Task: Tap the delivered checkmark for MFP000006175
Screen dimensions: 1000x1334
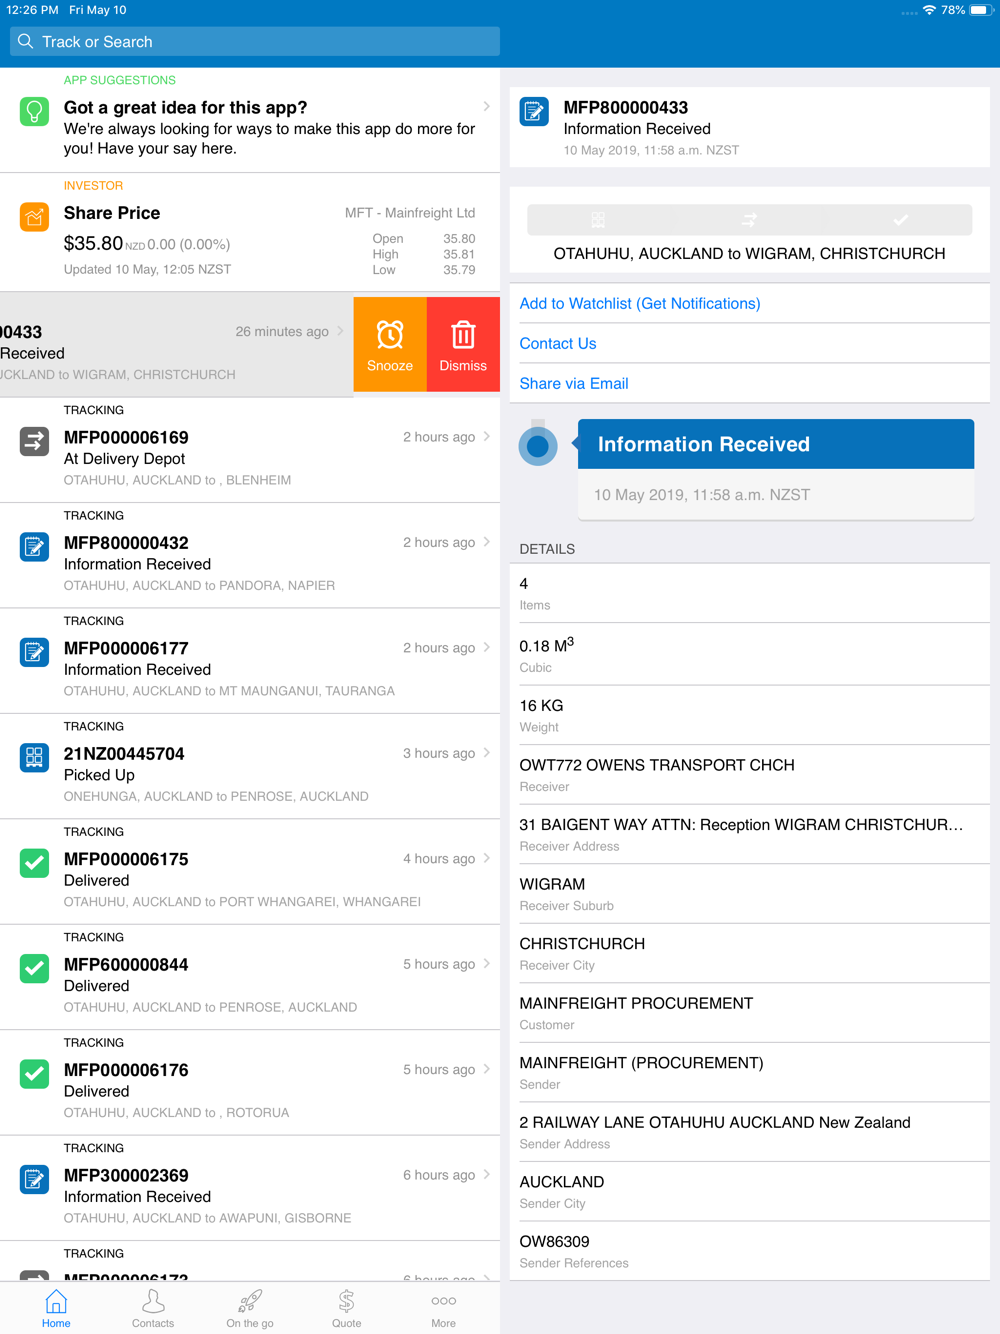Action: click(34, 863)
